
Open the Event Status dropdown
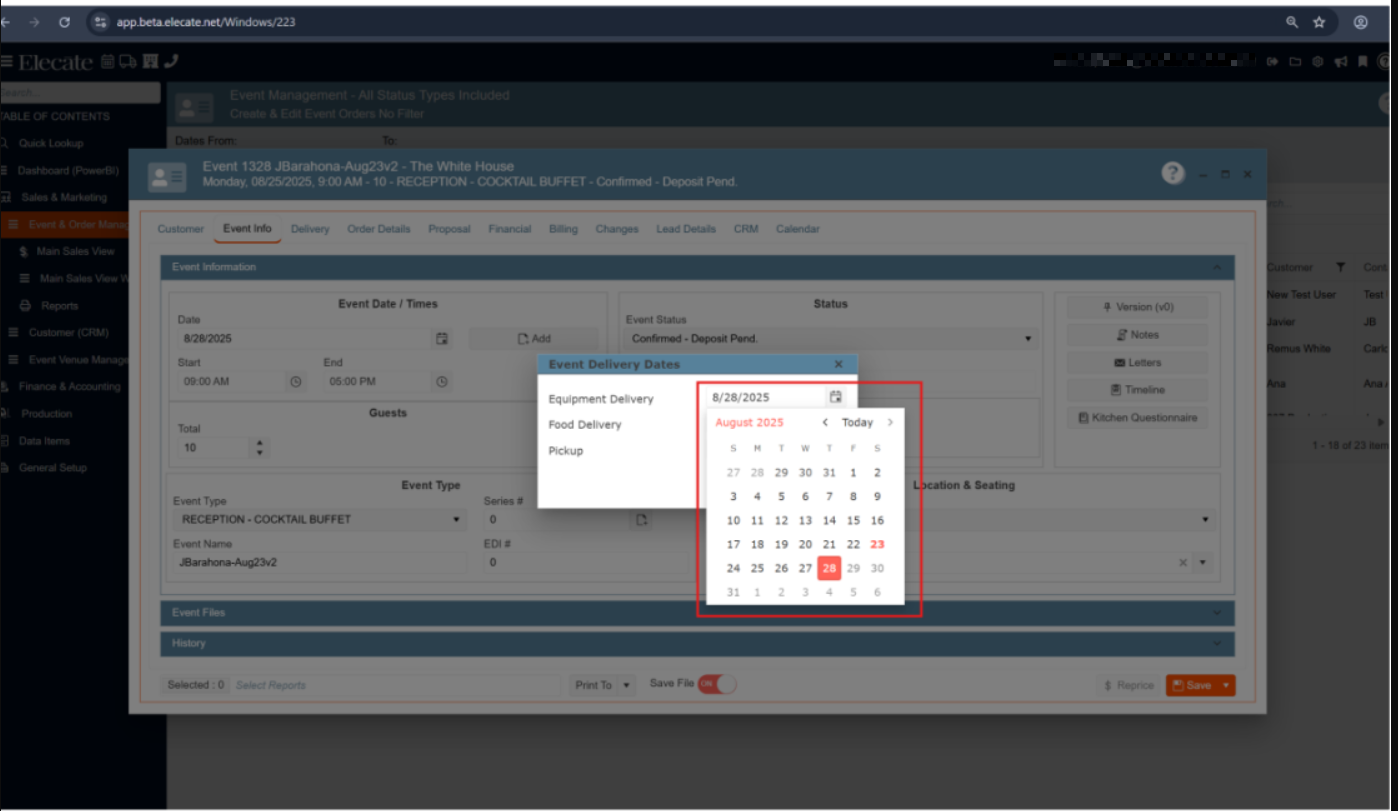click(x=1028, y=339)
